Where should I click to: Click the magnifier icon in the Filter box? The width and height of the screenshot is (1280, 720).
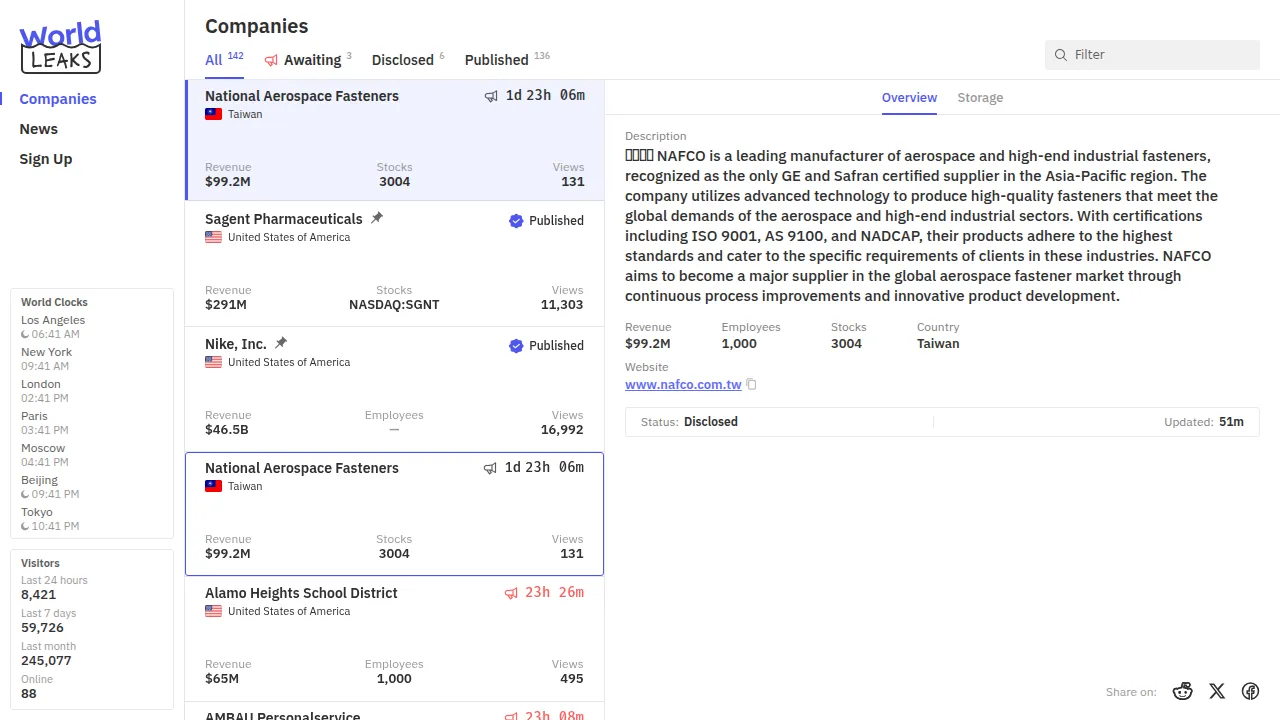[1061, 55]
